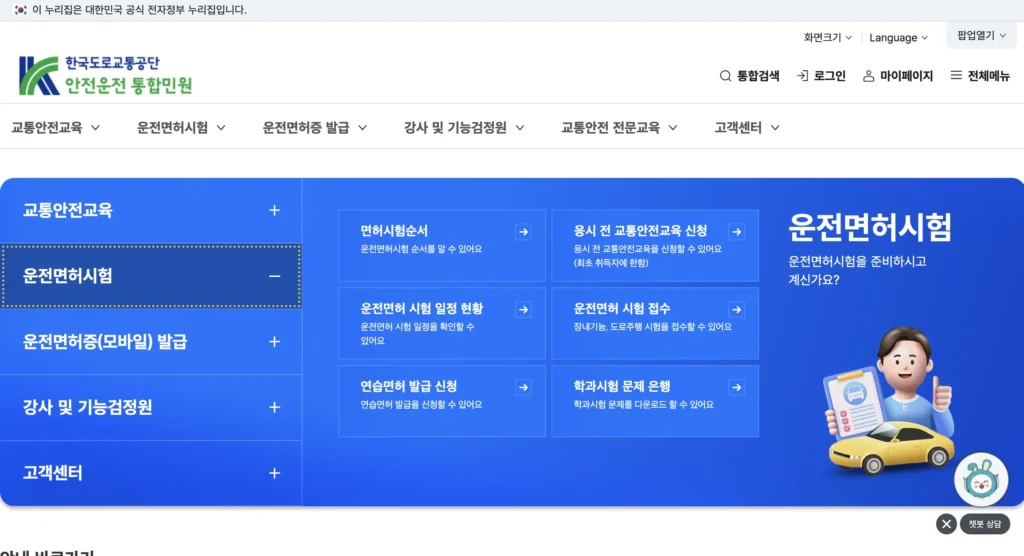The height and width of the screenshot is (556, 1024).
Task: Select 고객센터 tab label in side panel
Action: coord(53,473)
